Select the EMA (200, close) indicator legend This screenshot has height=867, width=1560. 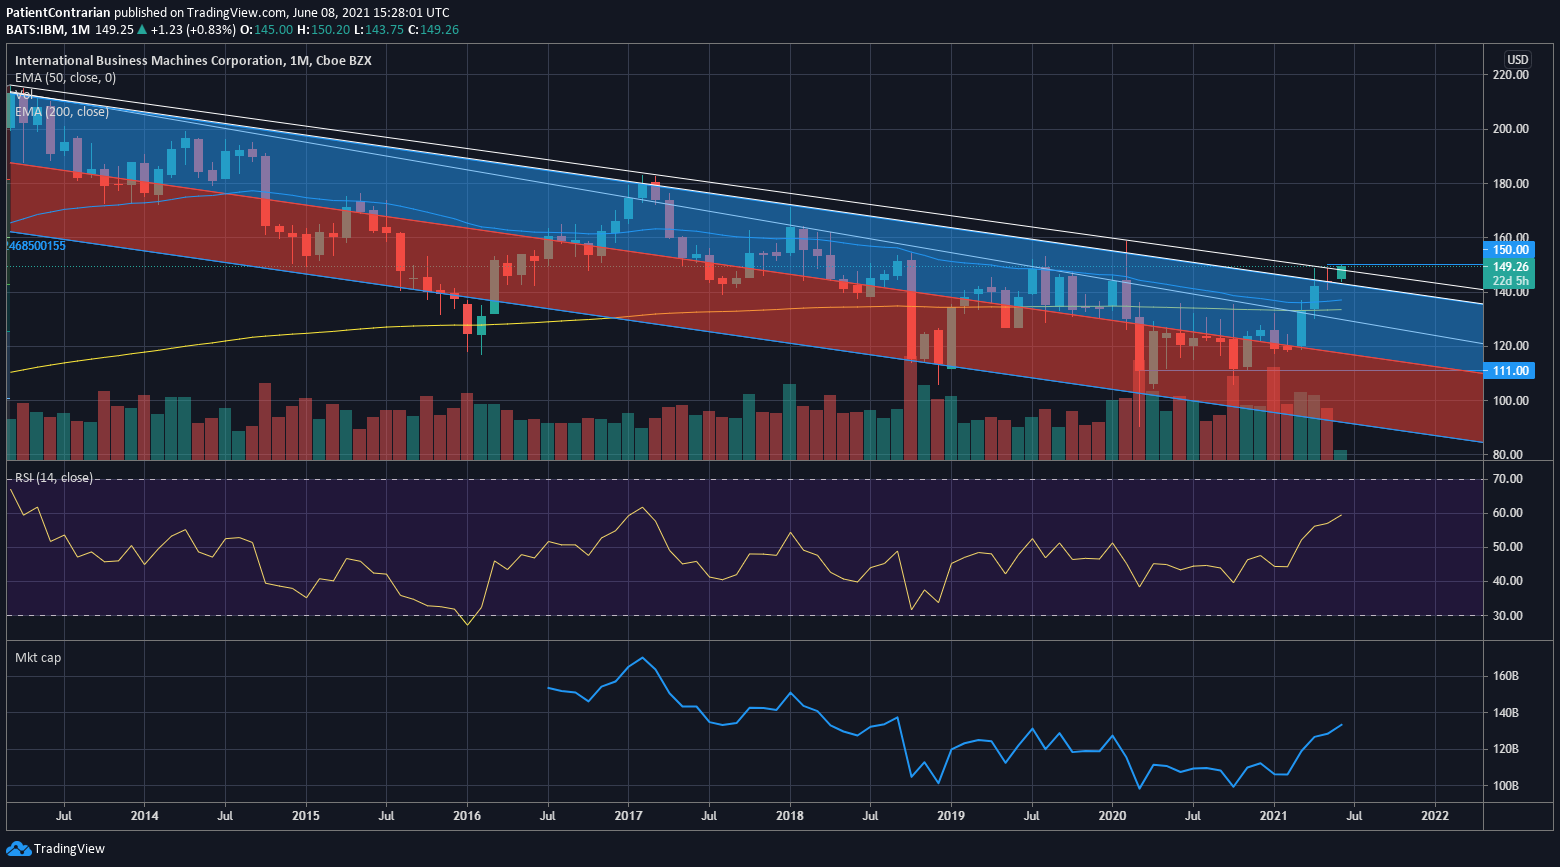[x=62, y=112]
